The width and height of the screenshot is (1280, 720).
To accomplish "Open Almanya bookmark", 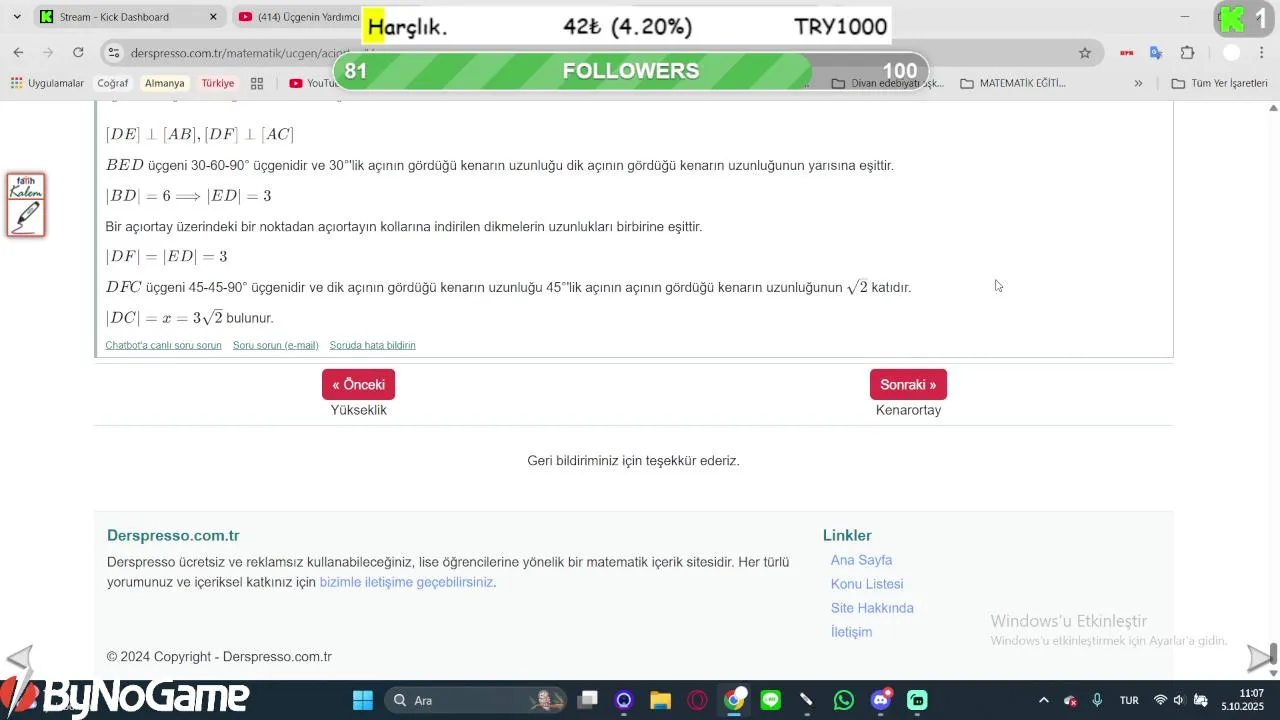I will click(165, 83).
